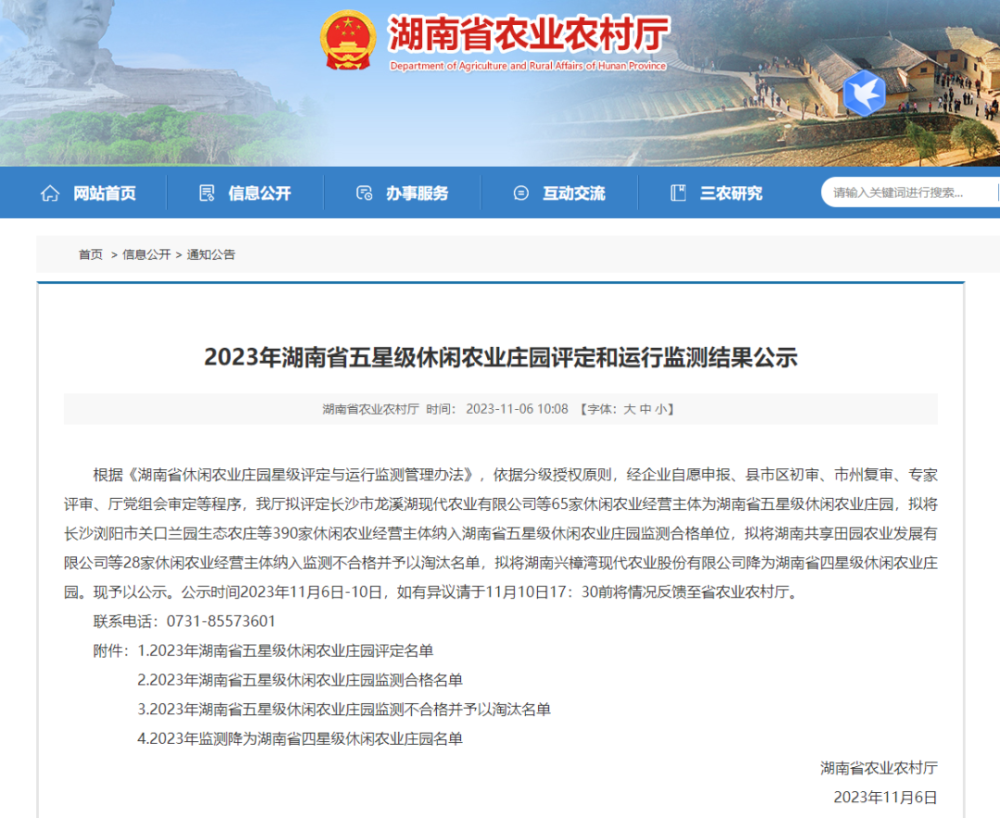The image size is (1000, 818).
Task: Open attachment 4, the 降为四星级庄园名单
Action: click(300, 739)
